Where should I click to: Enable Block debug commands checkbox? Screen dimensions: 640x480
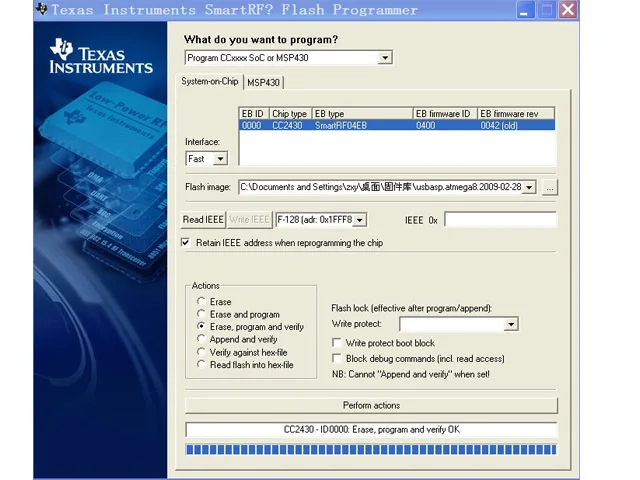coord(337,358)
